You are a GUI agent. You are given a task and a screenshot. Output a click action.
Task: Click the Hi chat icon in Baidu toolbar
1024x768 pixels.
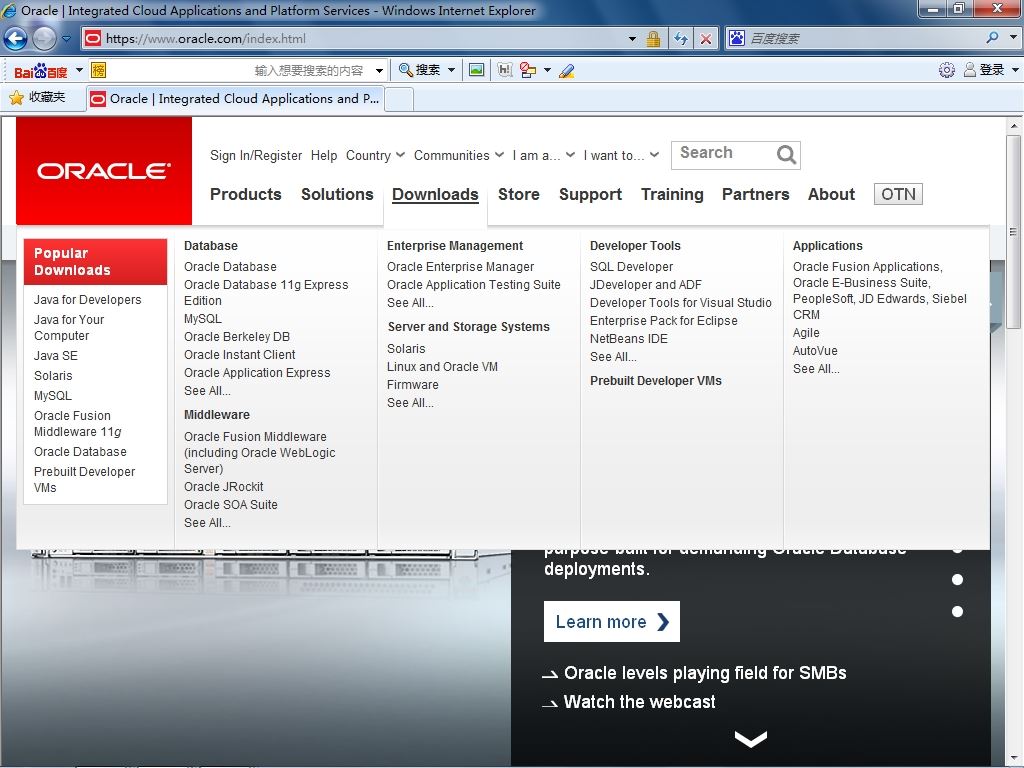point(505,70)
